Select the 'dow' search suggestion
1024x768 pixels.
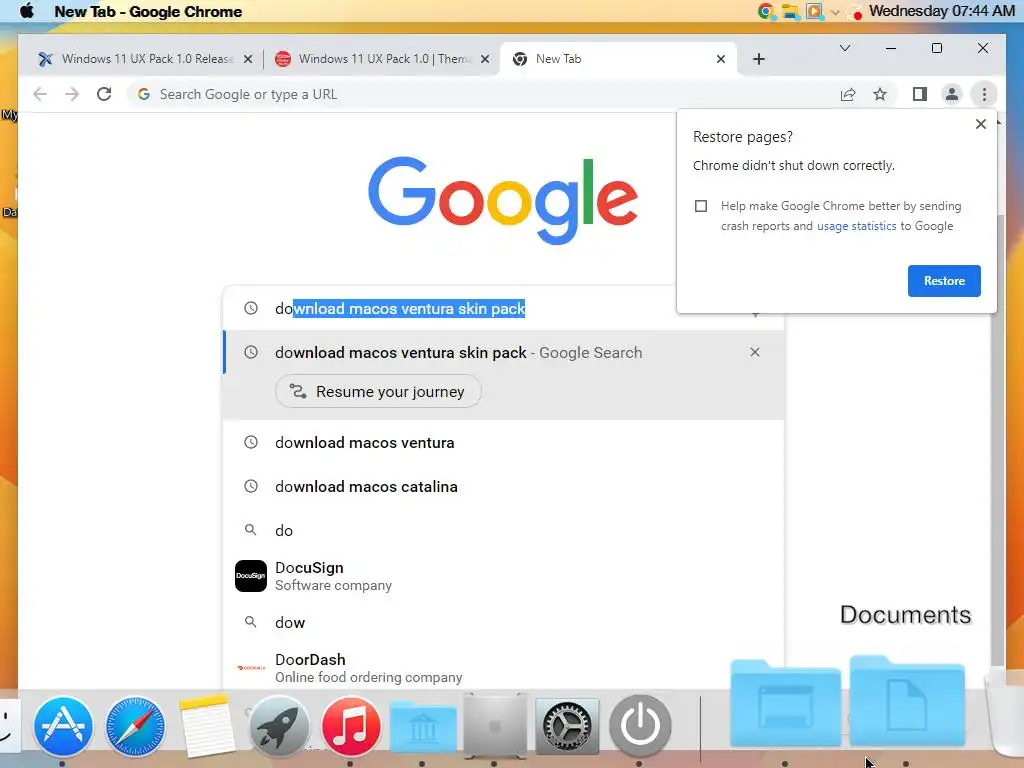tap(504, 622)
